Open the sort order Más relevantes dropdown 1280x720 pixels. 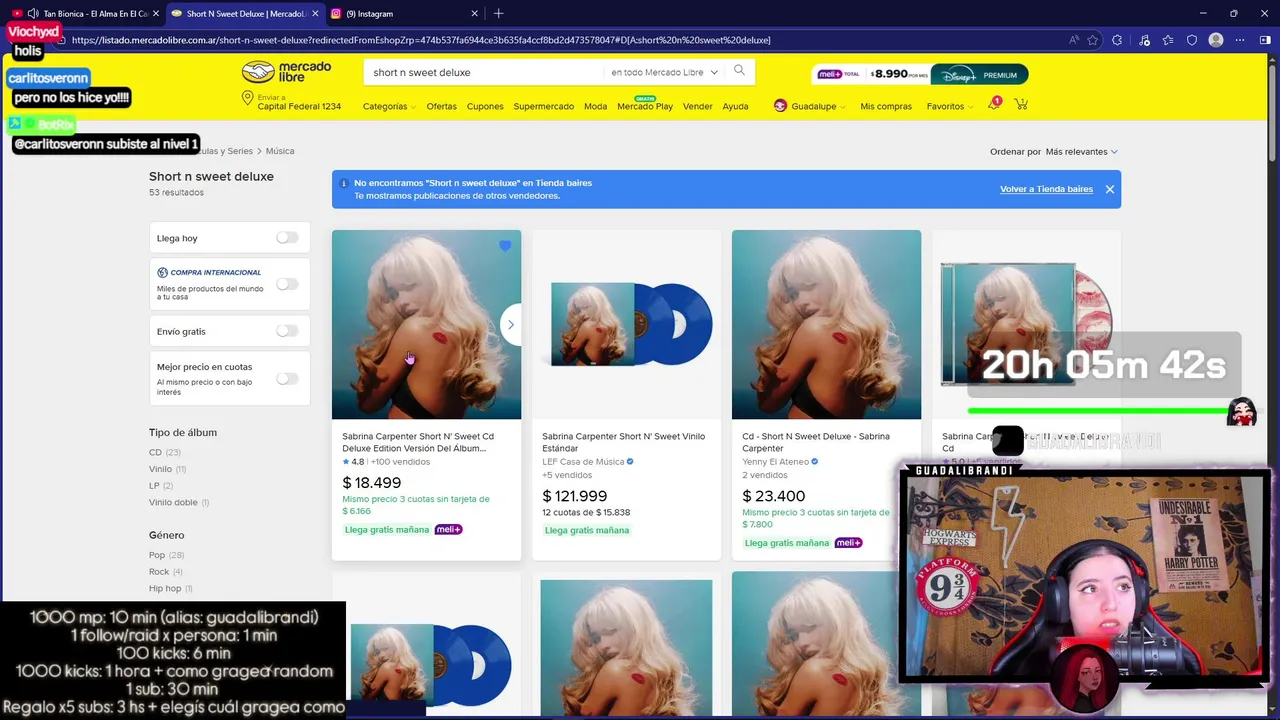point(1081,152)
